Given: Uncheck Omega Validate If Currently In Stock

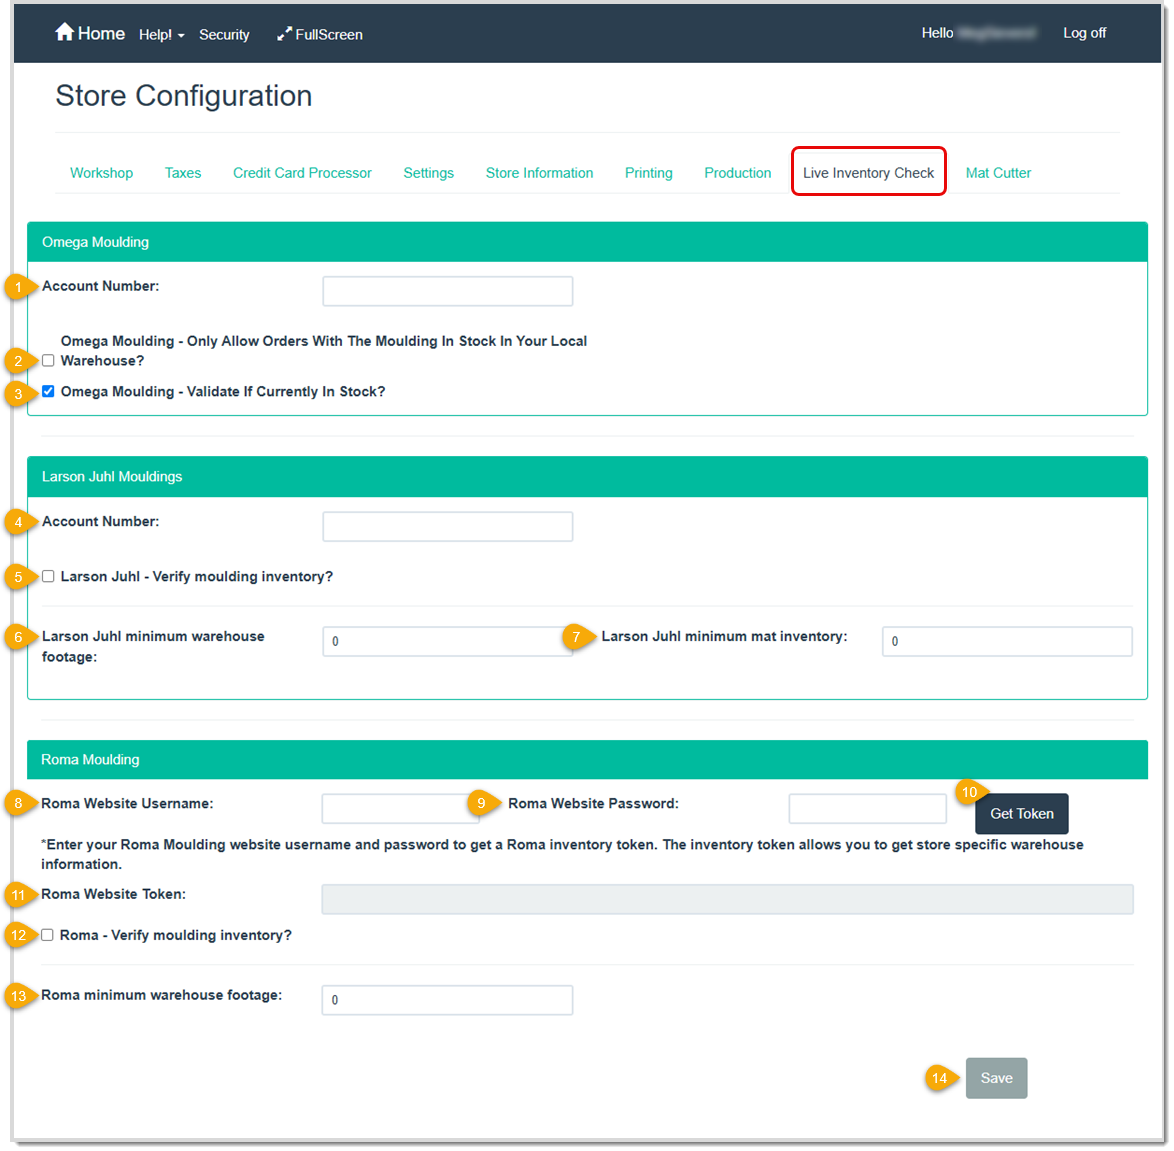Looking at the screenshot, I should (x=47, y=391).
